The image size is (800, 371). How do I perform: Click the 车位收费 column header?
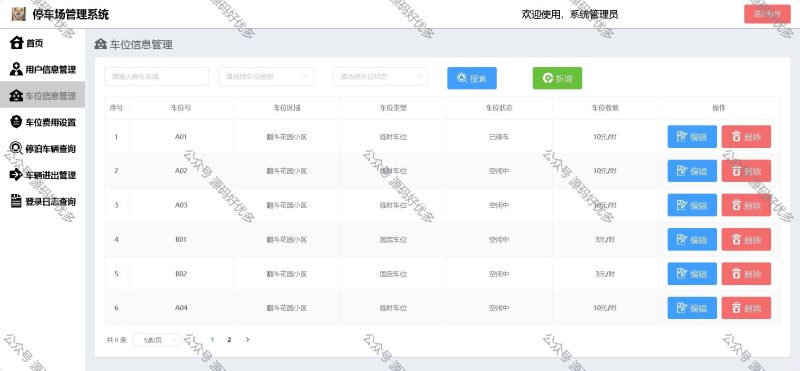coord(605,108)
